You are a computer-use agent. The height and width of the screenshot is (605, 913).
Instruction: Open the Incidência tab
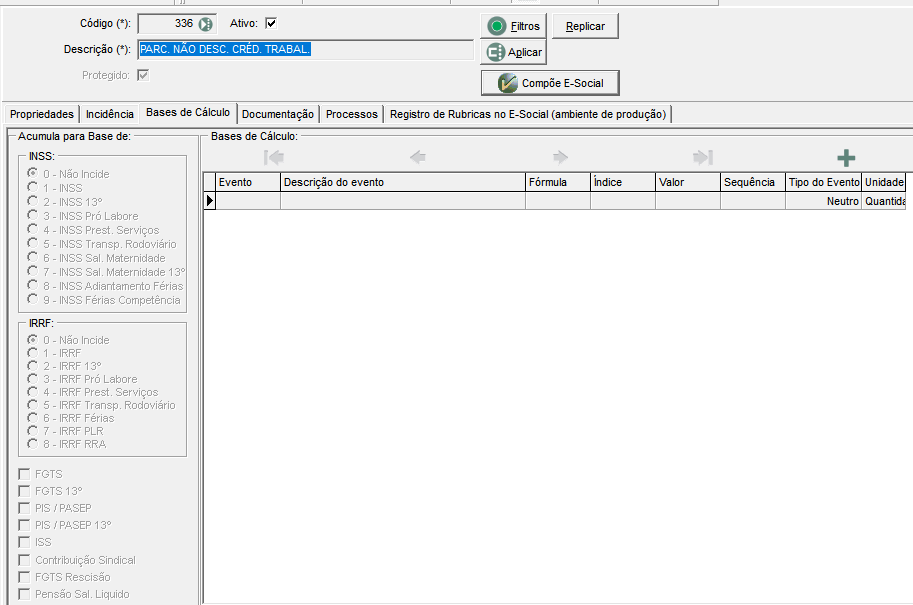pyautogui.click(x=110, y=114)
